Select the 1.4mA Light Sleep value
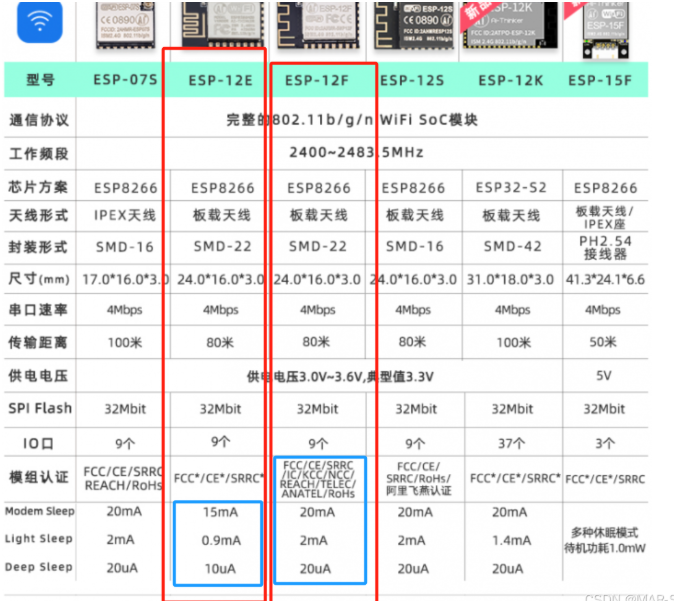This screenshot has width=674, height=601. click(511, 540)
